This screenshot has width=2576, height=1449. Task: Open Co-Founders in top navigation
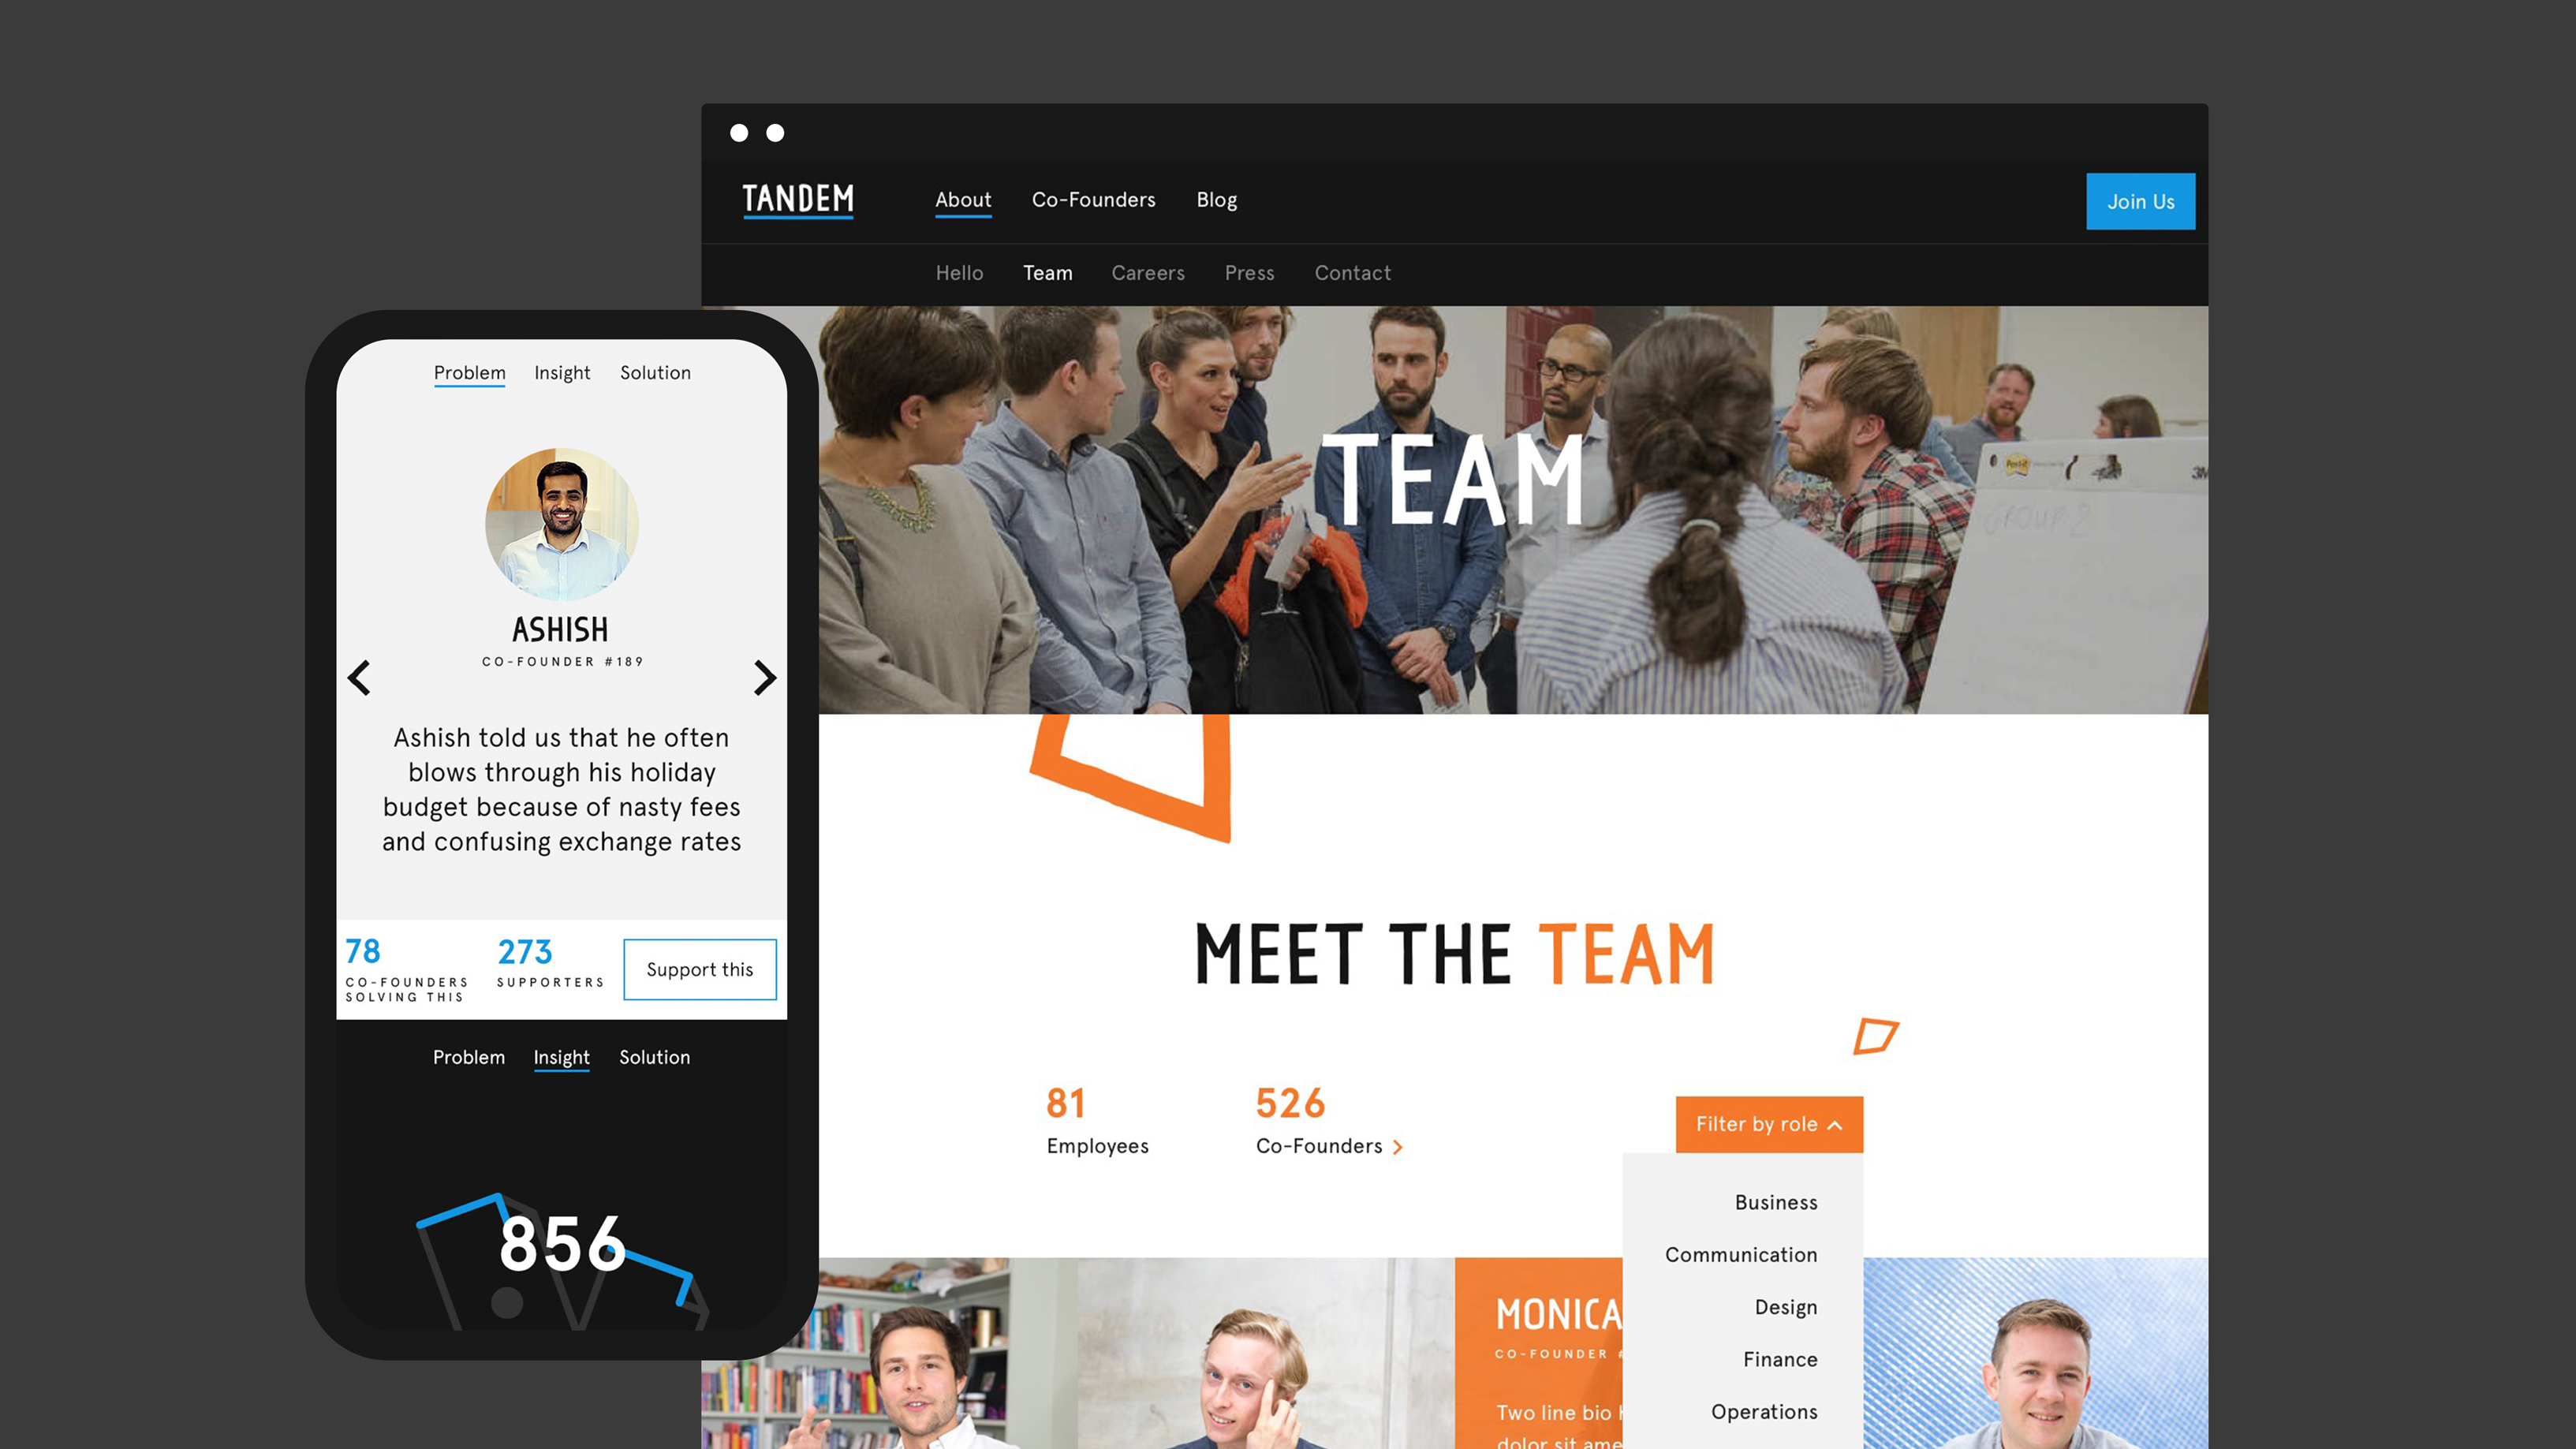coord(1093,200)
